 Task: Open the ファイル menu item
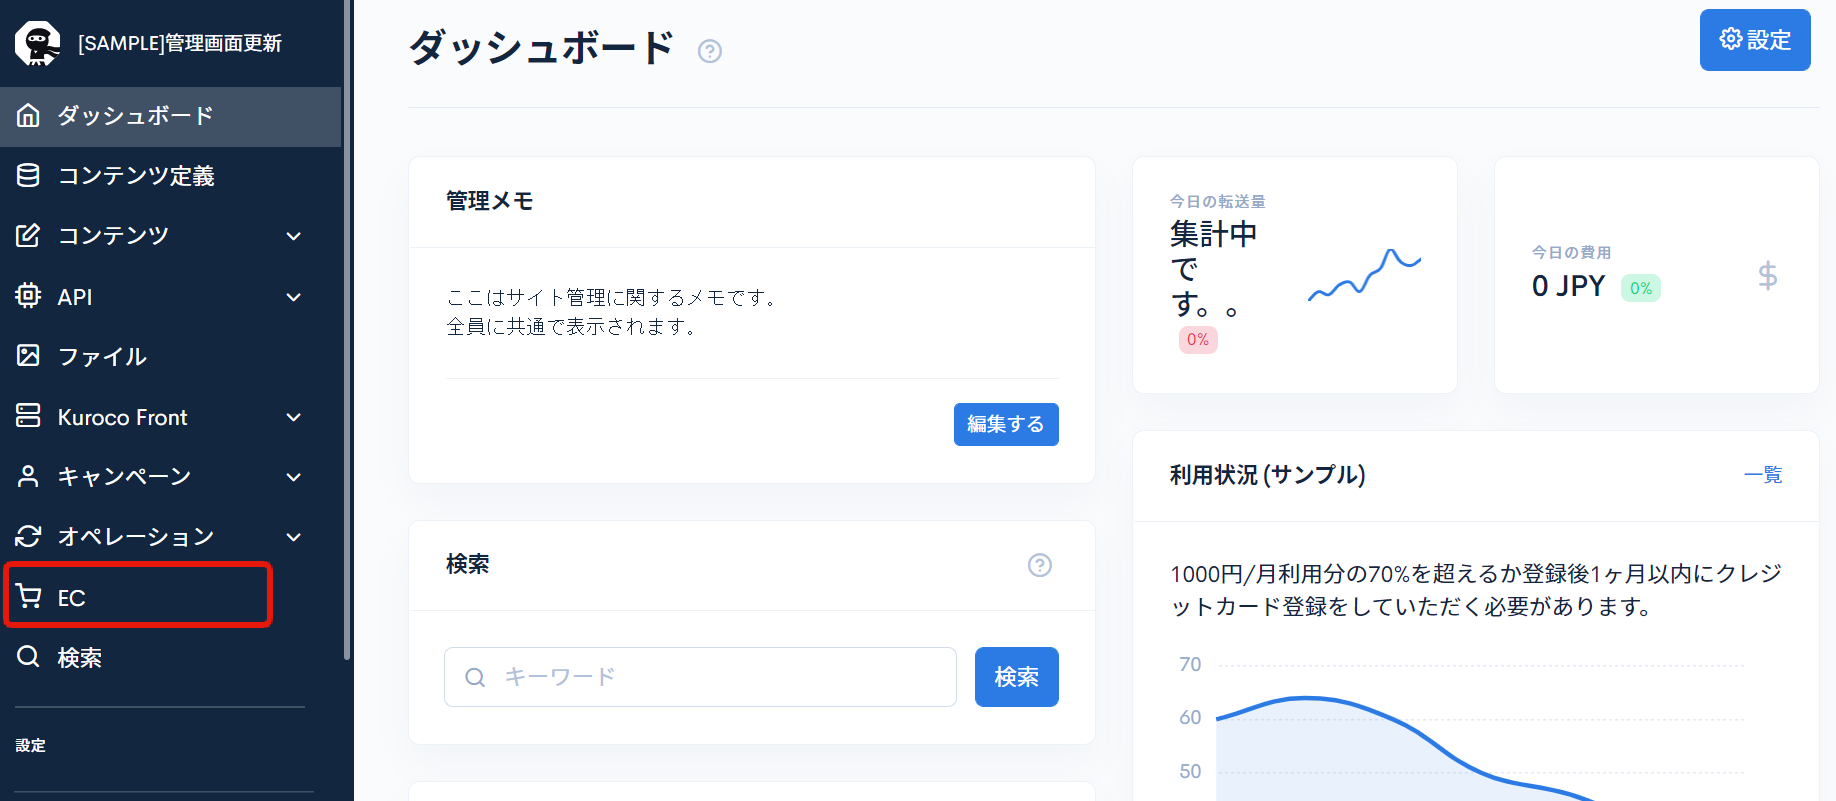102,356
